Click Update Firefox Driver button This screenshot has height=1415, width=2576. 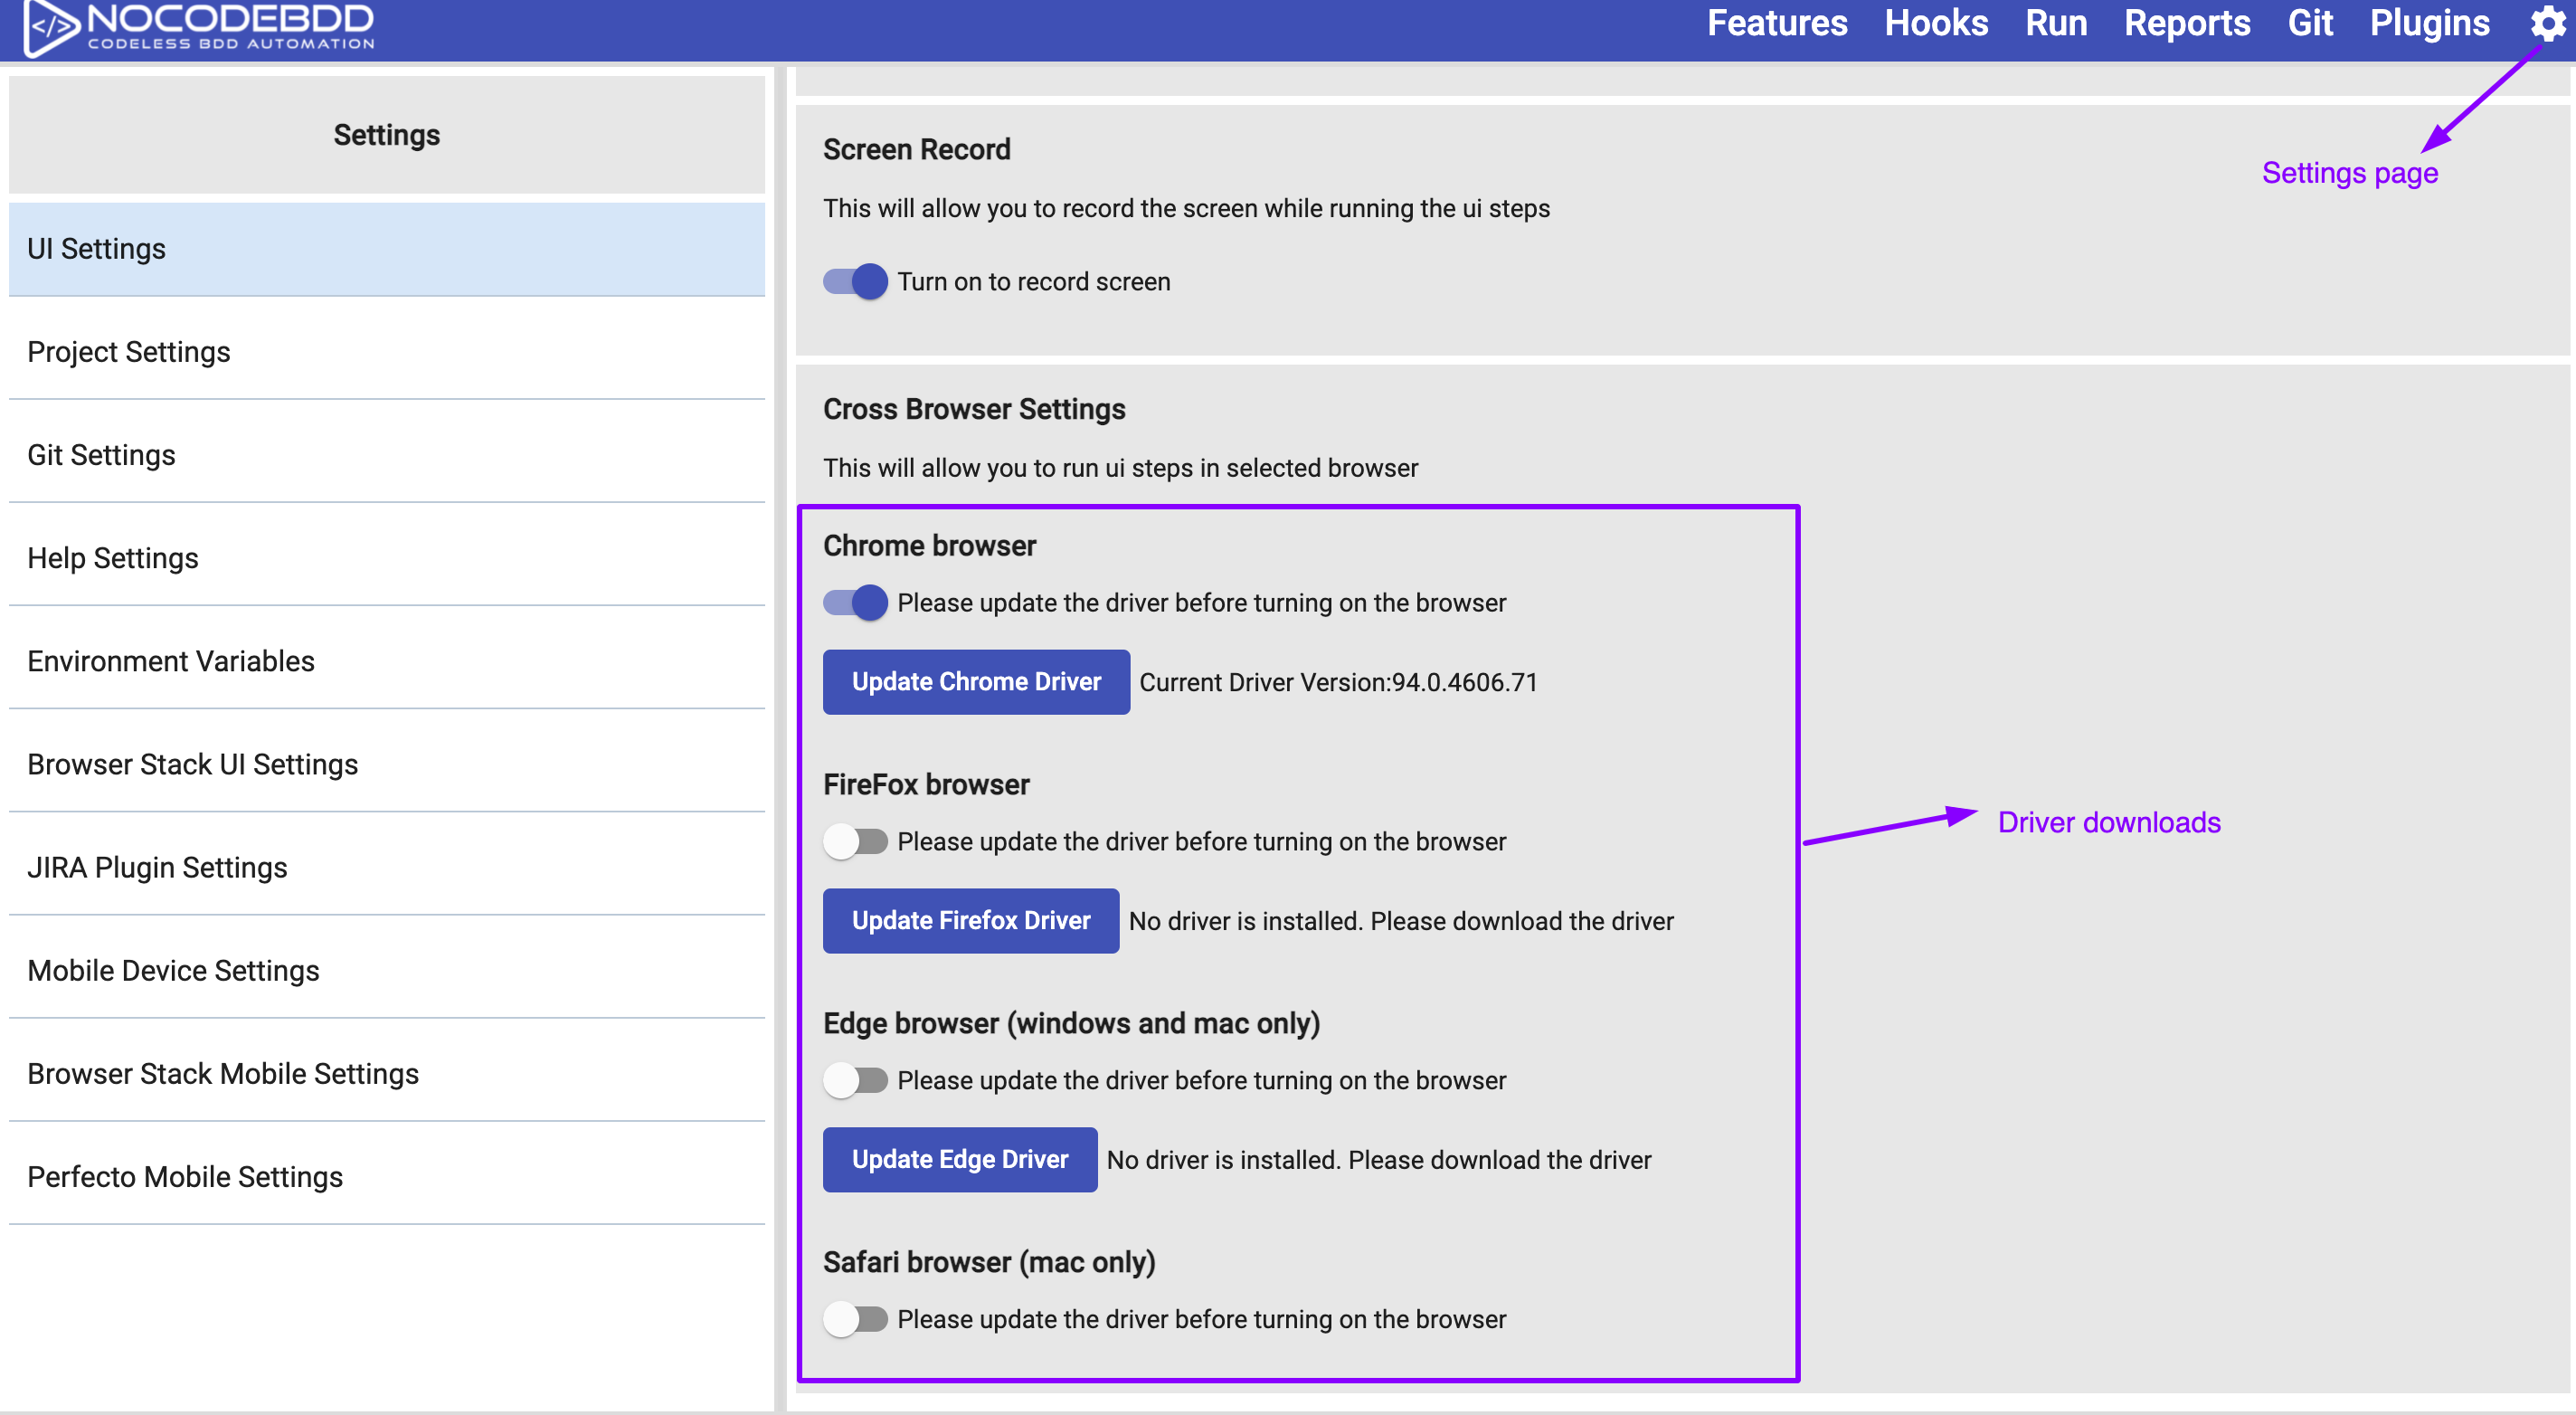[970, 920]
